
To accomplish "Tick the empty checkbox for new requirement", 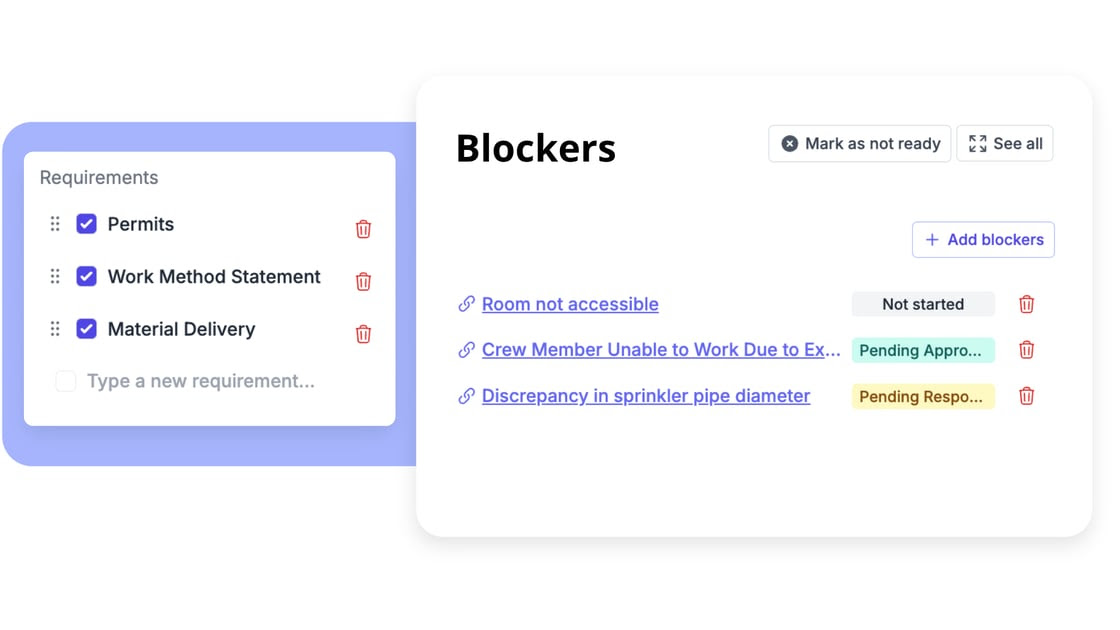I will [x=66, y=381].
